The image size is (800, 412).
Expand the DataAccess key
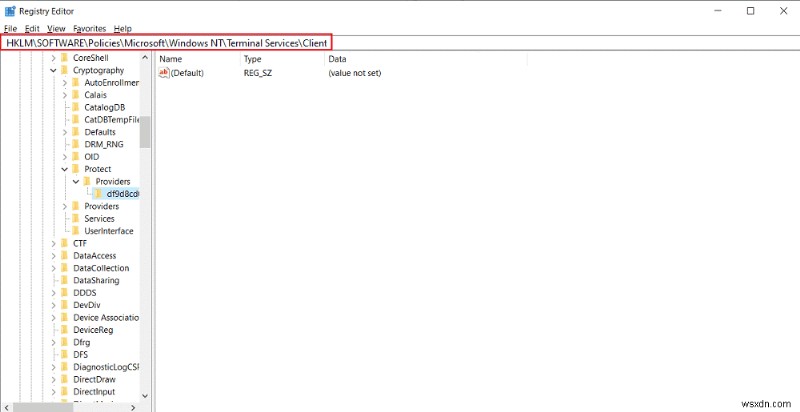pyautogui.click(x=54, y=255)
